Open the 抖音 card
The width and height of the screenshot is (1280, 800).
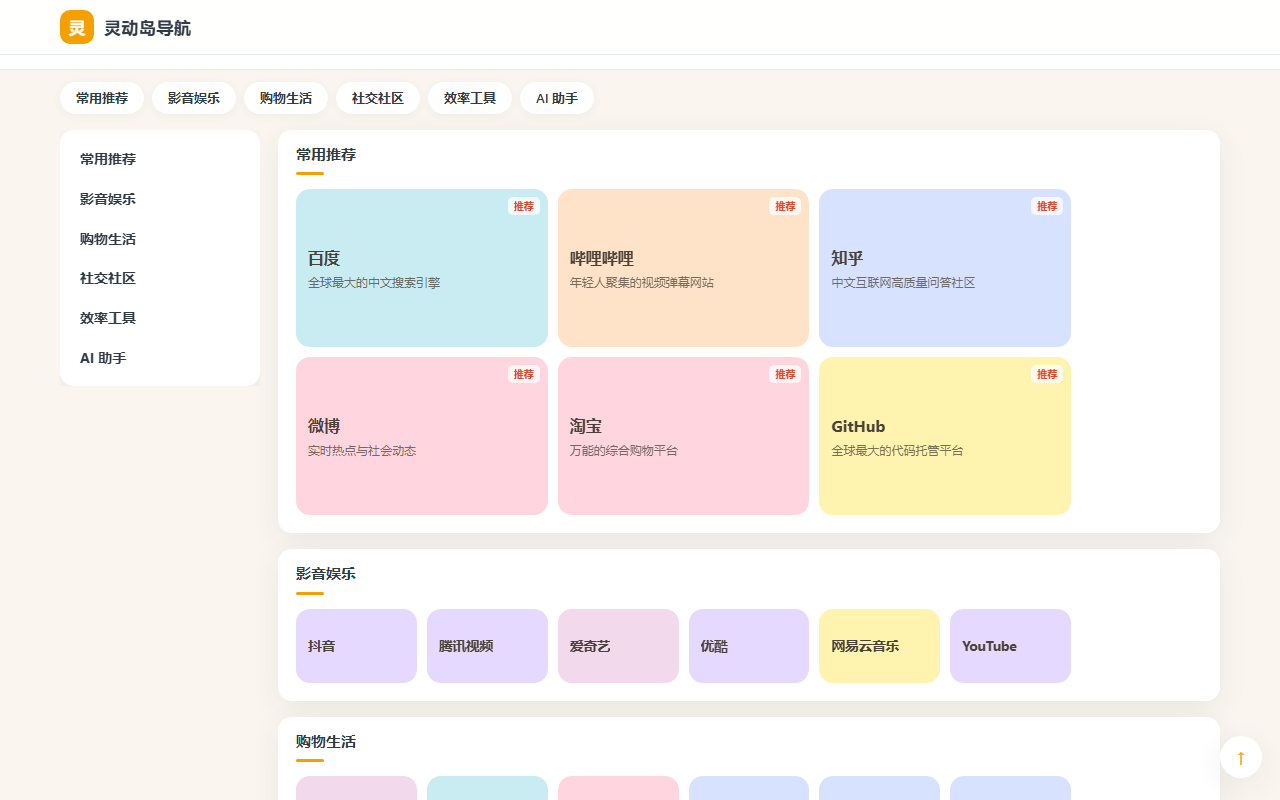356,646
